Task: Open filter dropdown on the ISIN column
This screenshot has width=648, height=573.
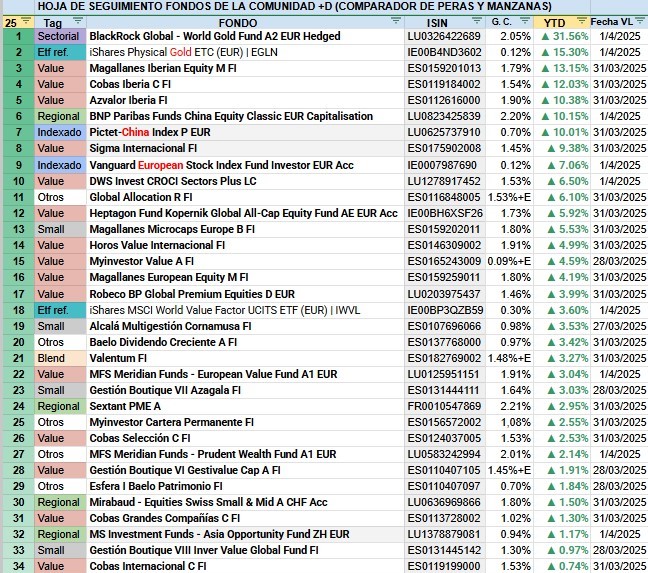Action: click(477, 21)
